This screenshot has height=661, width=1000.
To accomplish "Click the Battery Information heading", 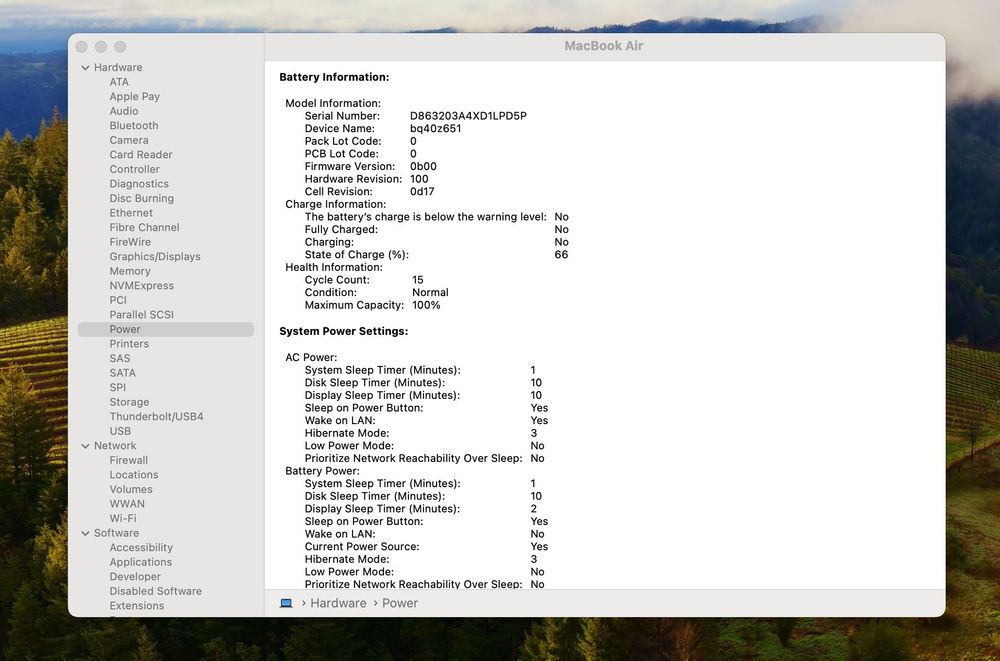I will click(x=334, y=77).
